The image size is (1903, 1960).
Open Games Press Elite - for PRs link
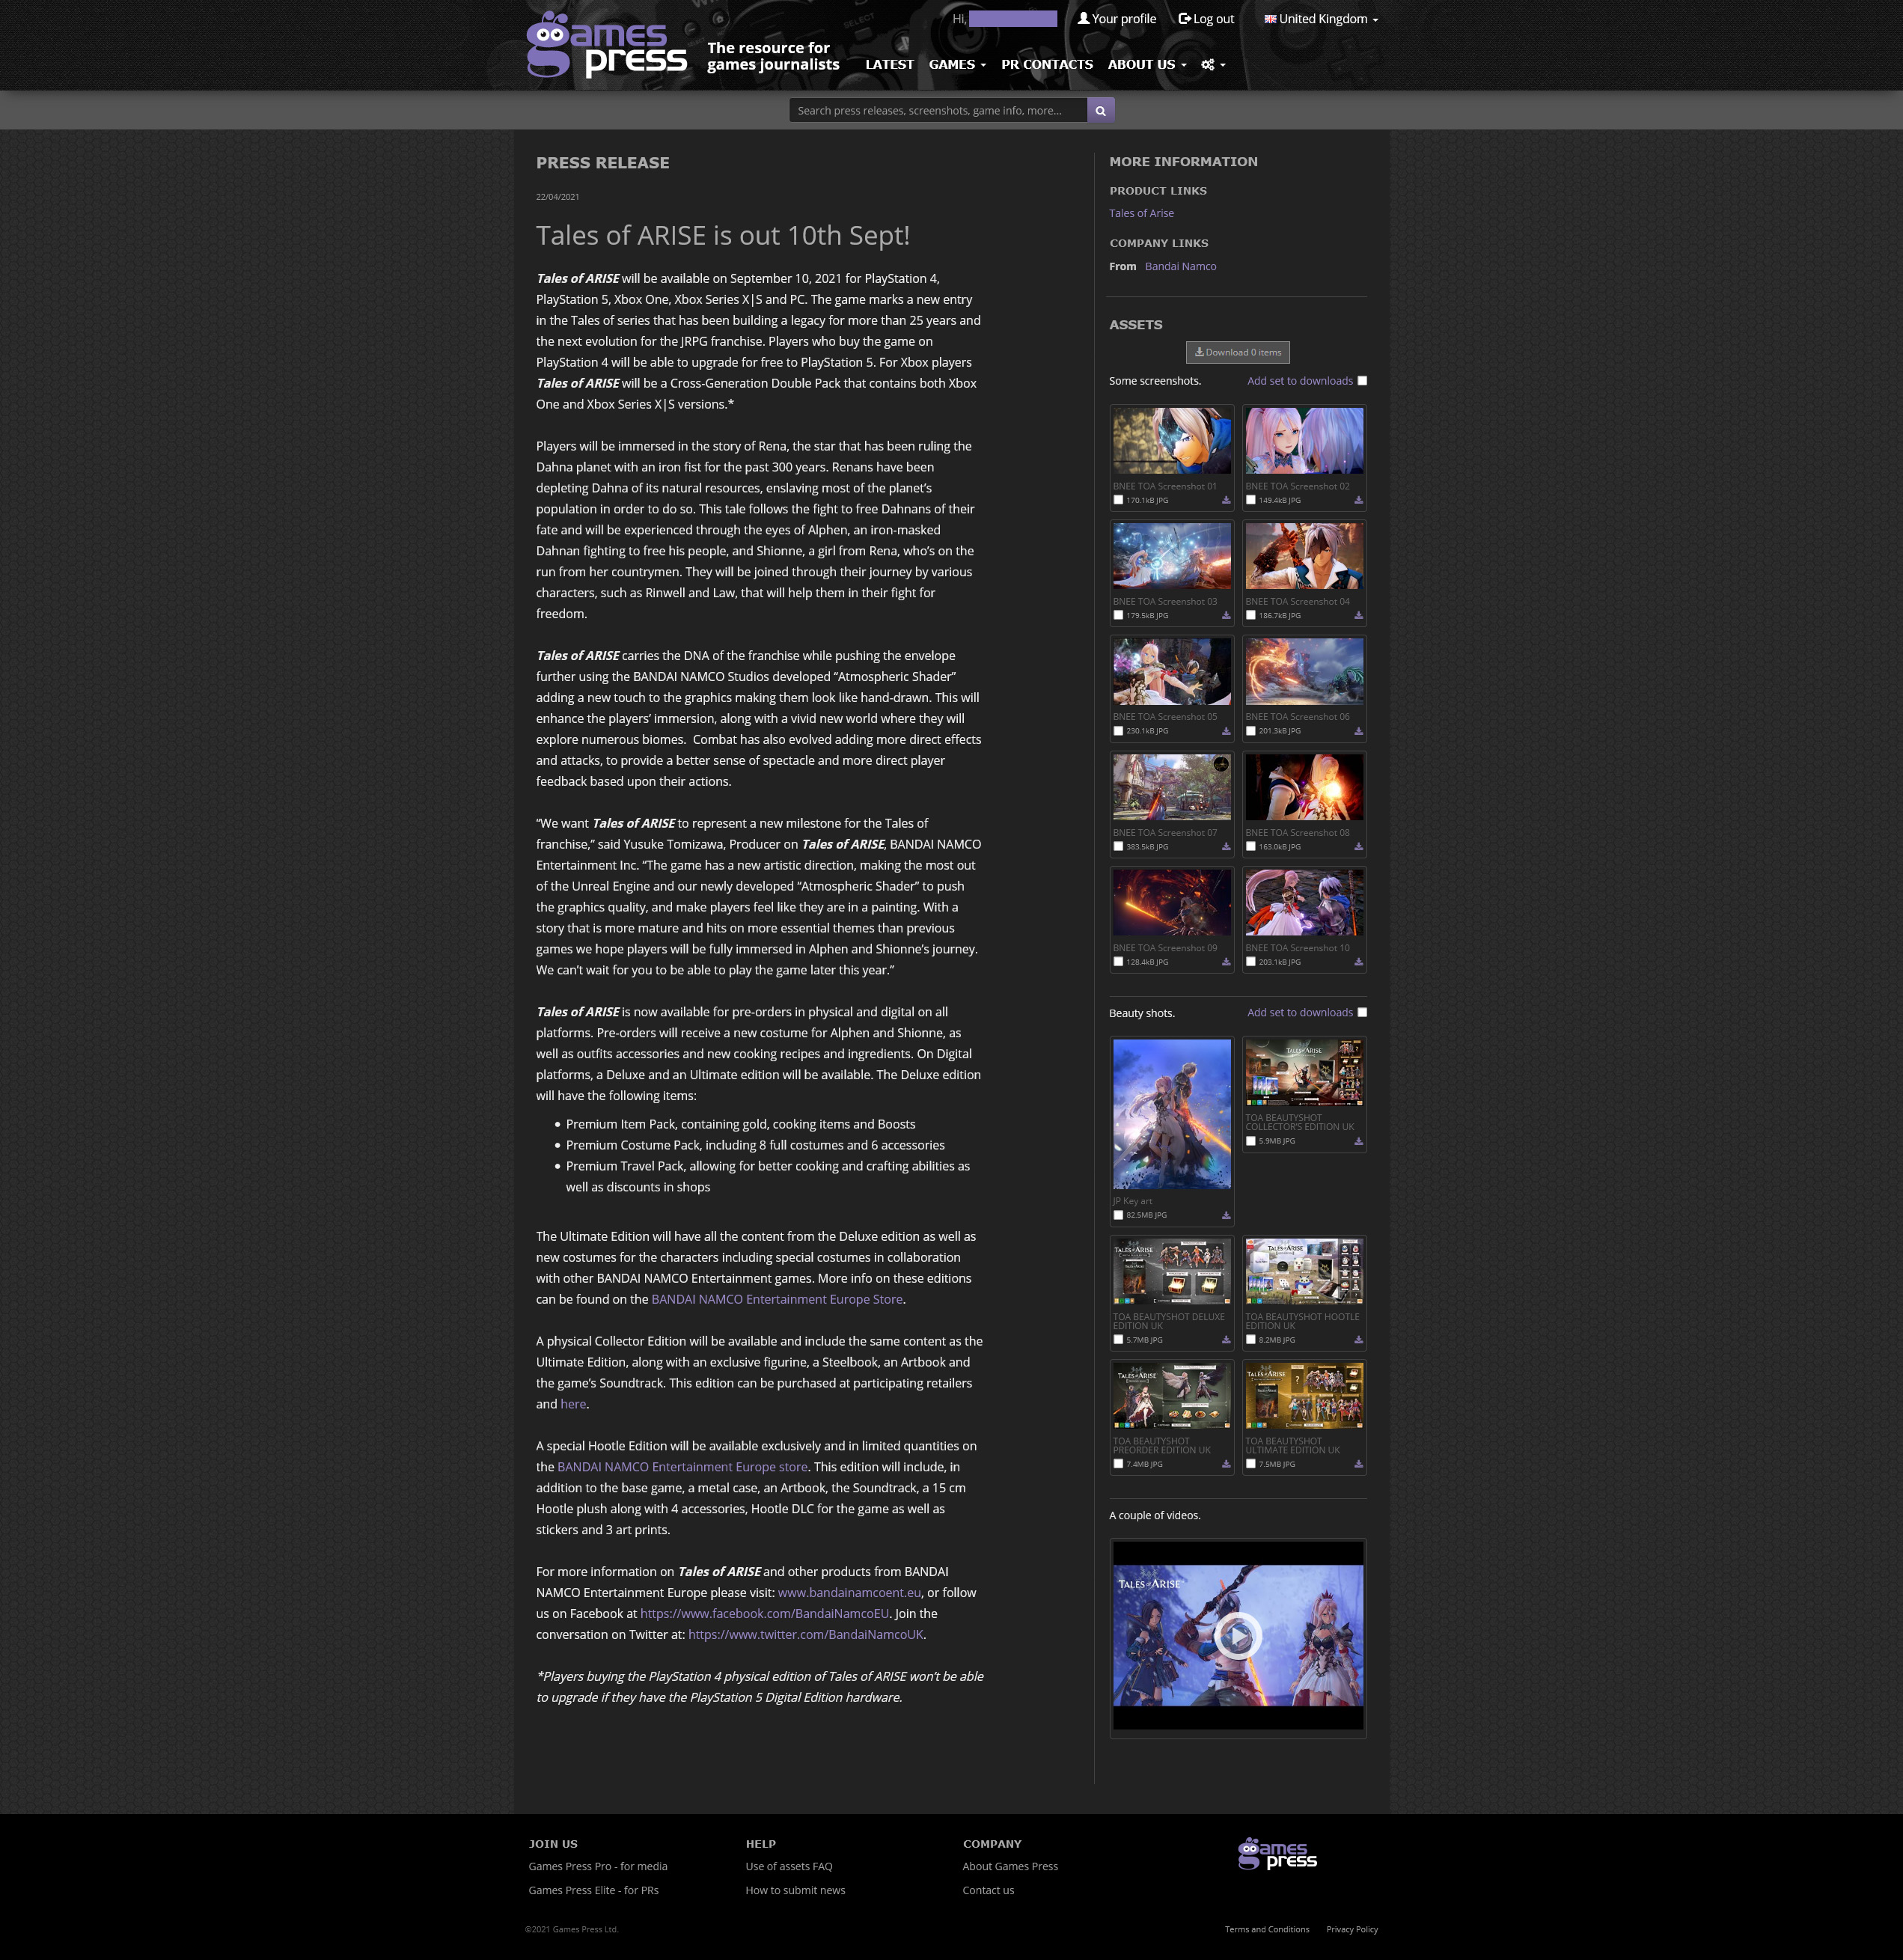(x=593, y=1890)
